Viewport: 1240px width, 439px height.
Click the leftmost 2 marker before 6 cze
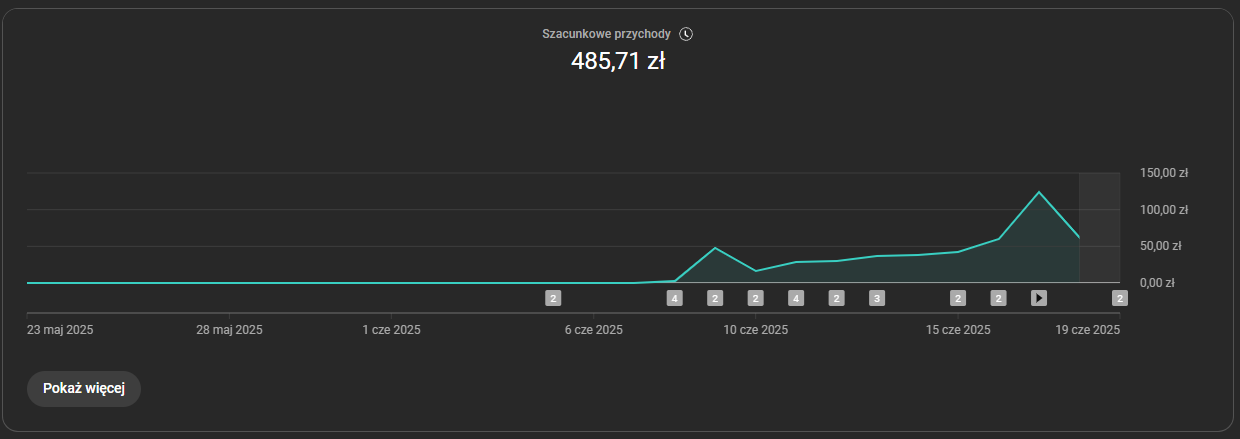point(553,297)
